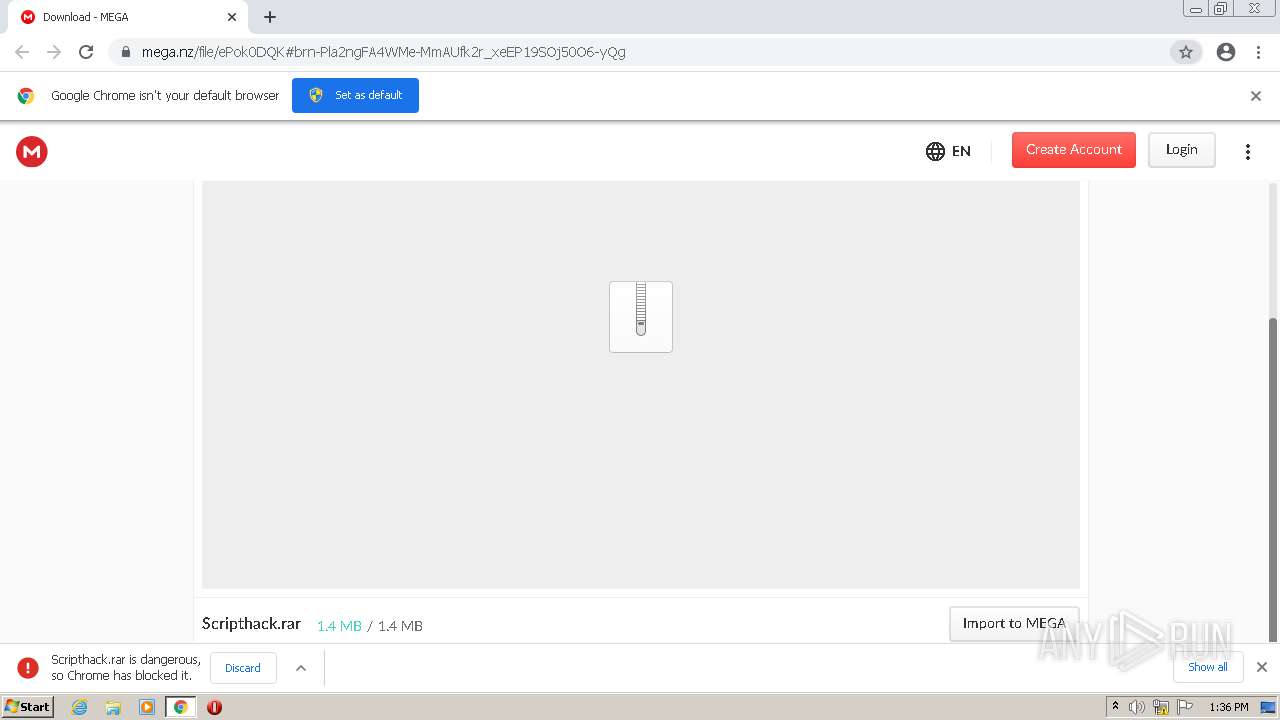Click the Scripthack.rar file name
Image resolution: width=1280 pixels, height=720 pixels.
tap(251, 623)
